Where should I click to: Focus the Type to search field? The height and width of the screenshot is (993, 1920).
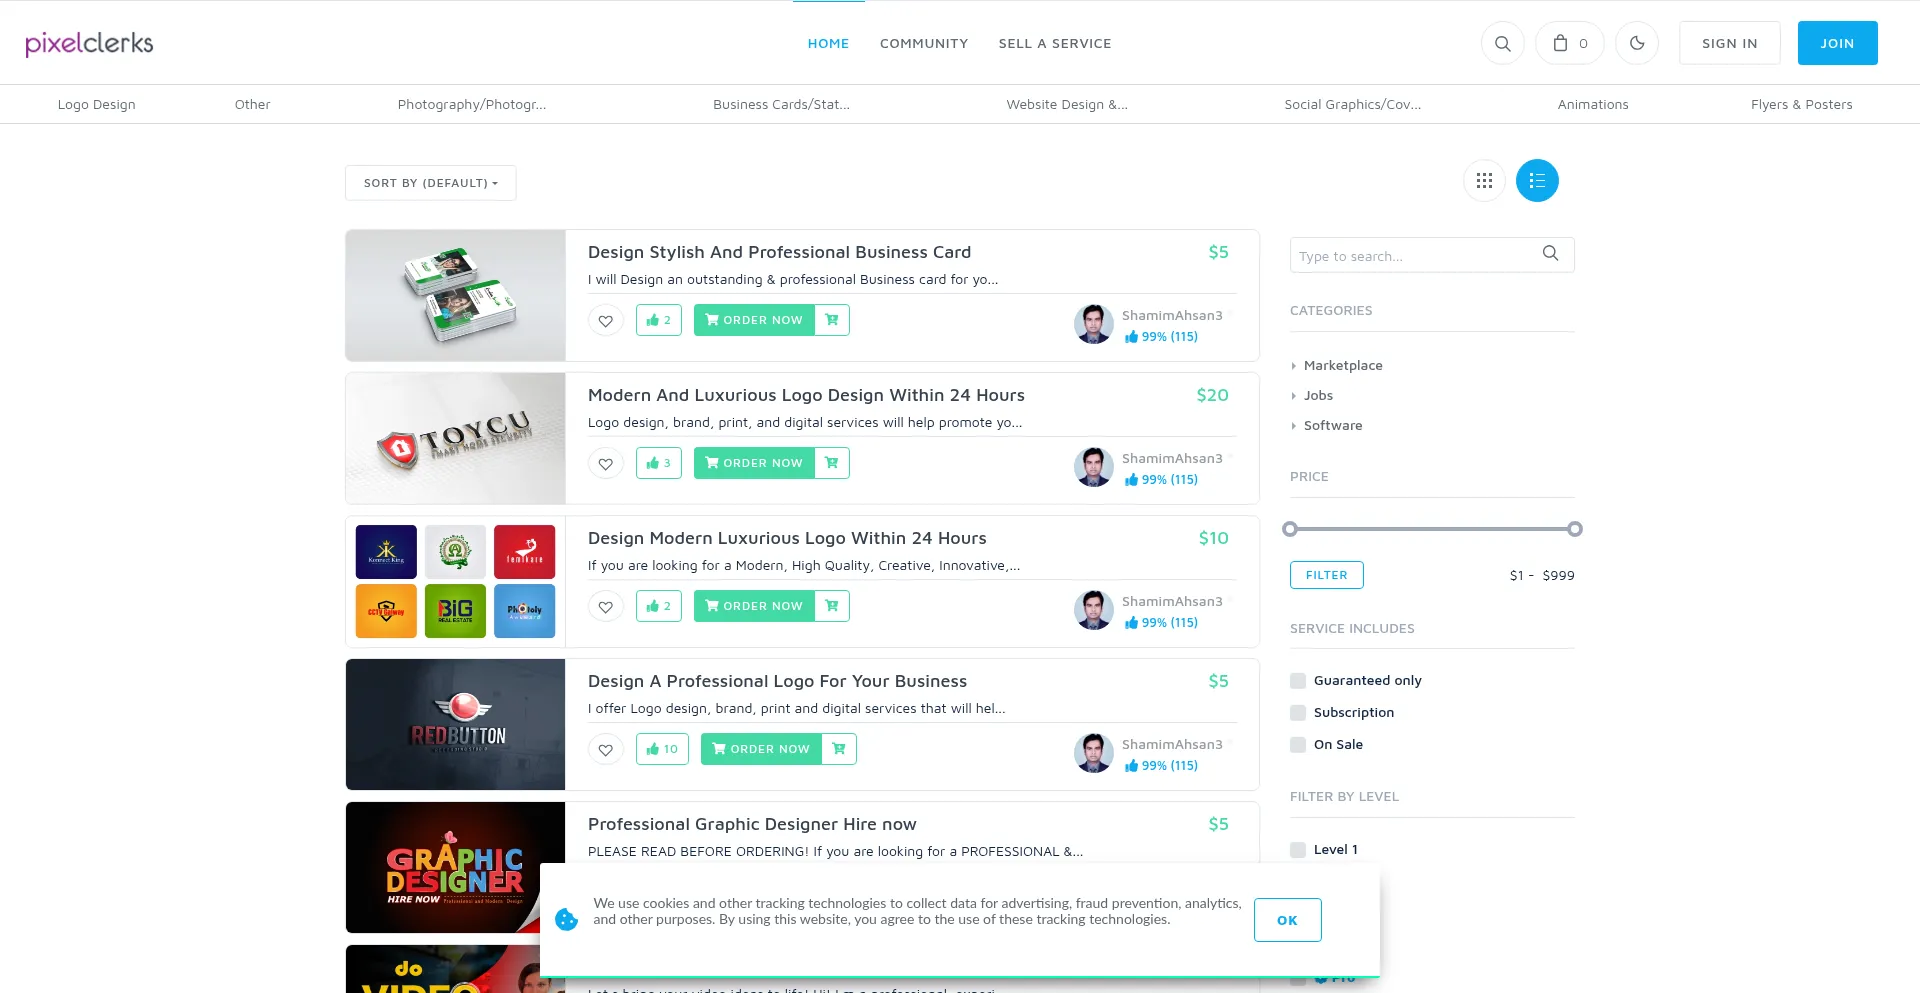pos(1432,255)
